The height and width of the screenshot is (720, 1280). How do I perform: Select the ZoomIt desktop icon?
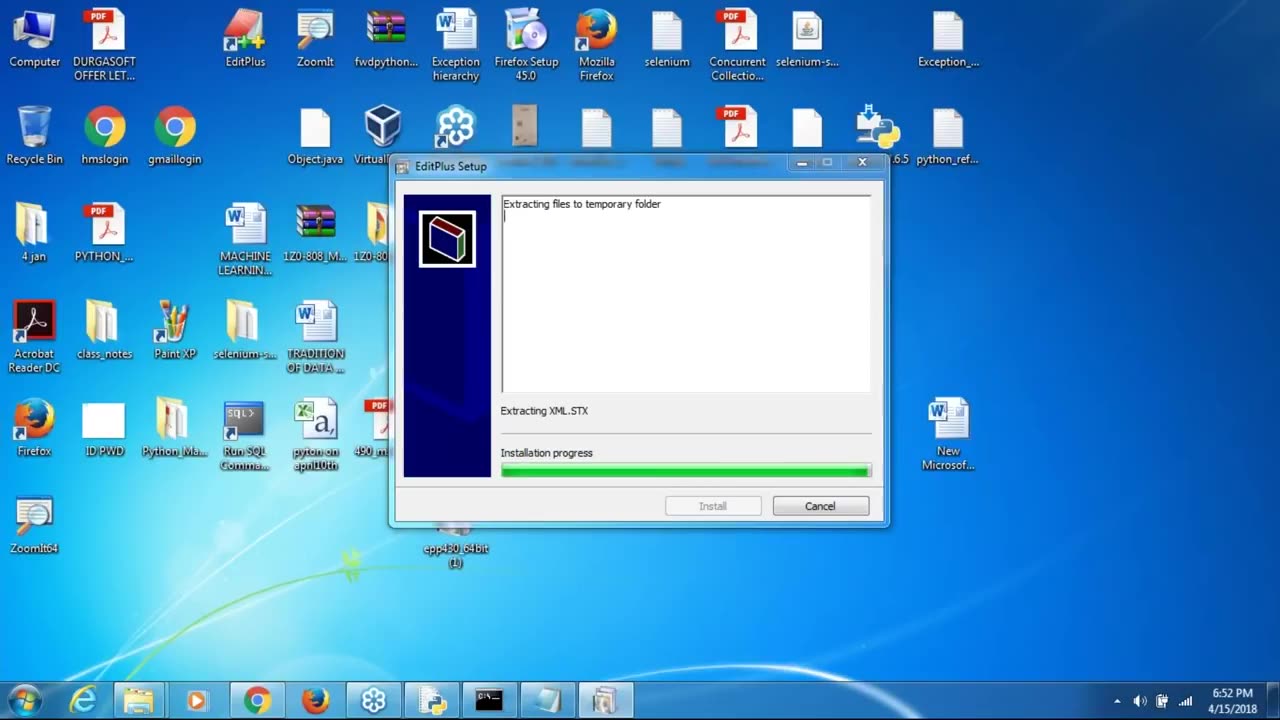[315, 40]
